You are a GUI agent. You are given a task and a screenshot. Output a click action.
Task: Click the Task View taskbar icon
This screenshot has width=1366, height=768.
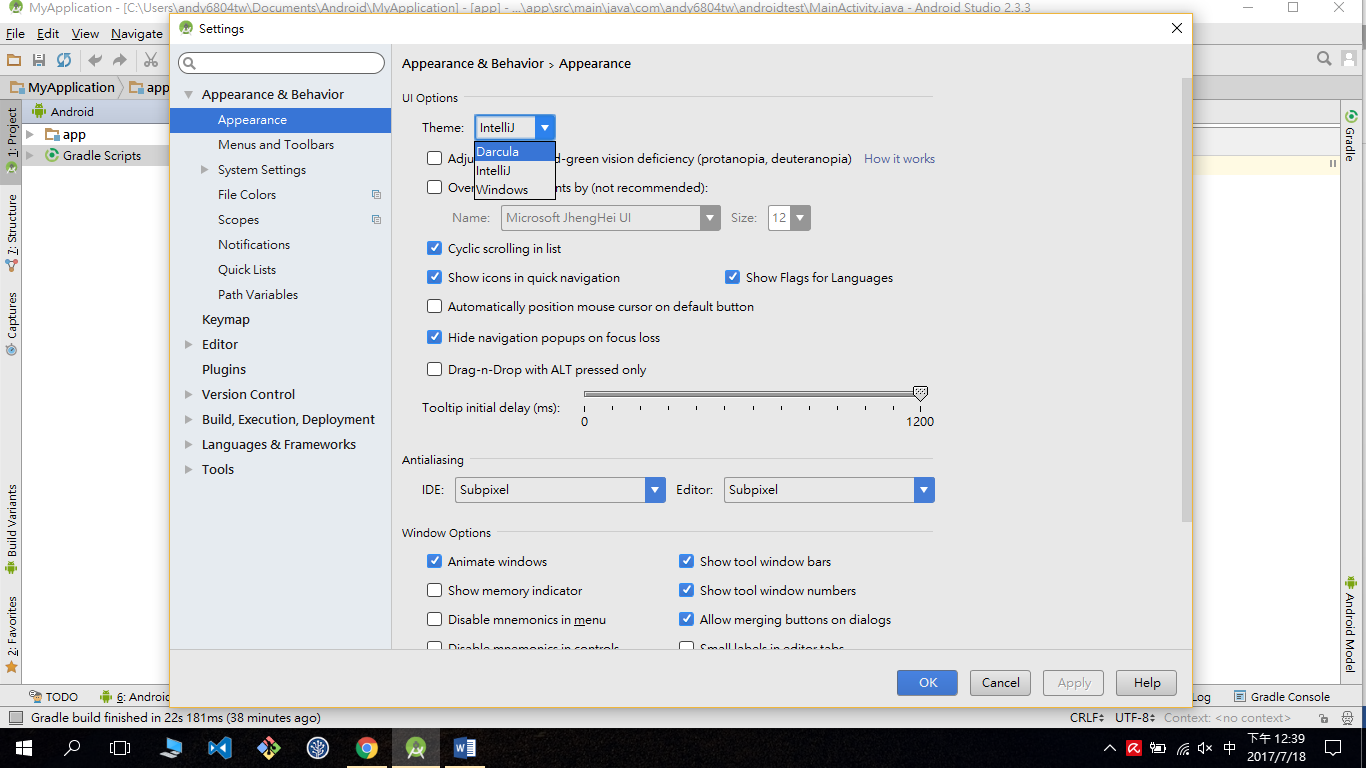point(120,747)
